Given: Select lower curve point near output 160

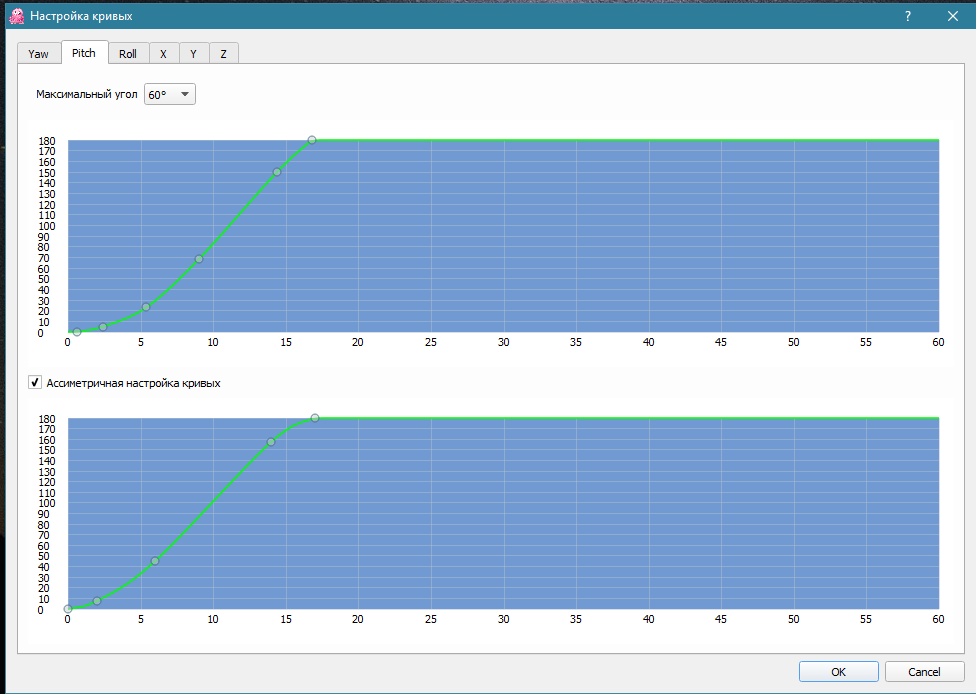Looking at the screenshot, I should tap(271, 442).
